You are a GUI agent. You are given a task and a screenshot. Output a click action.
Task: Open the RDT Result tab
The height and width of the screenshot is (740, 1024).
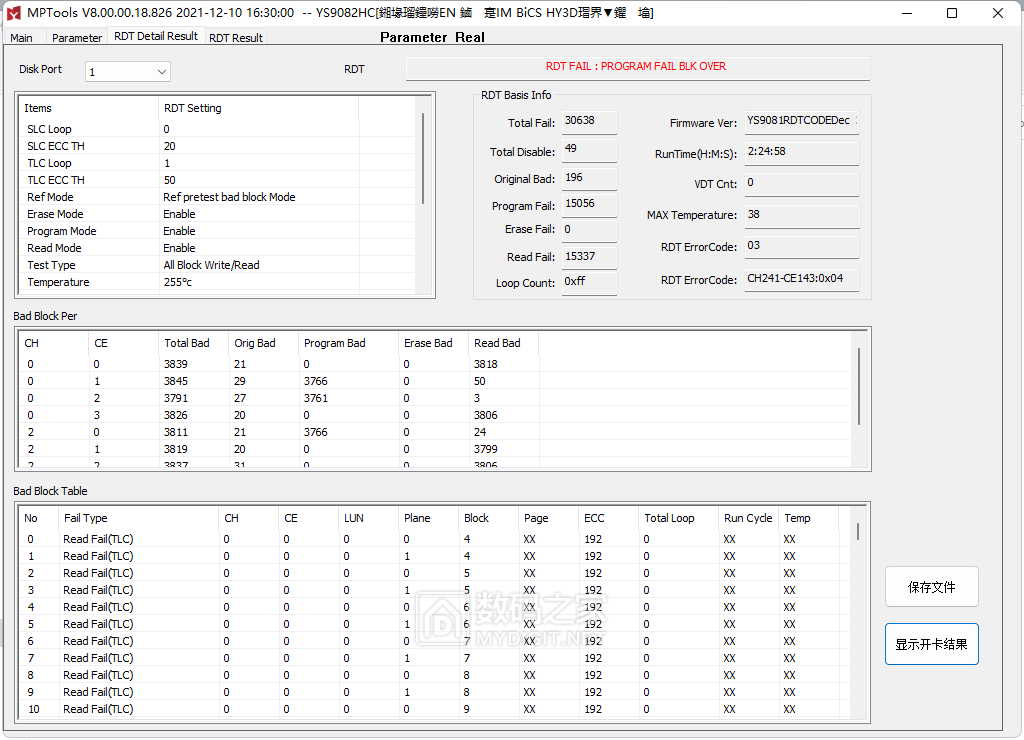pyautogui.click(x=236, y=38)
